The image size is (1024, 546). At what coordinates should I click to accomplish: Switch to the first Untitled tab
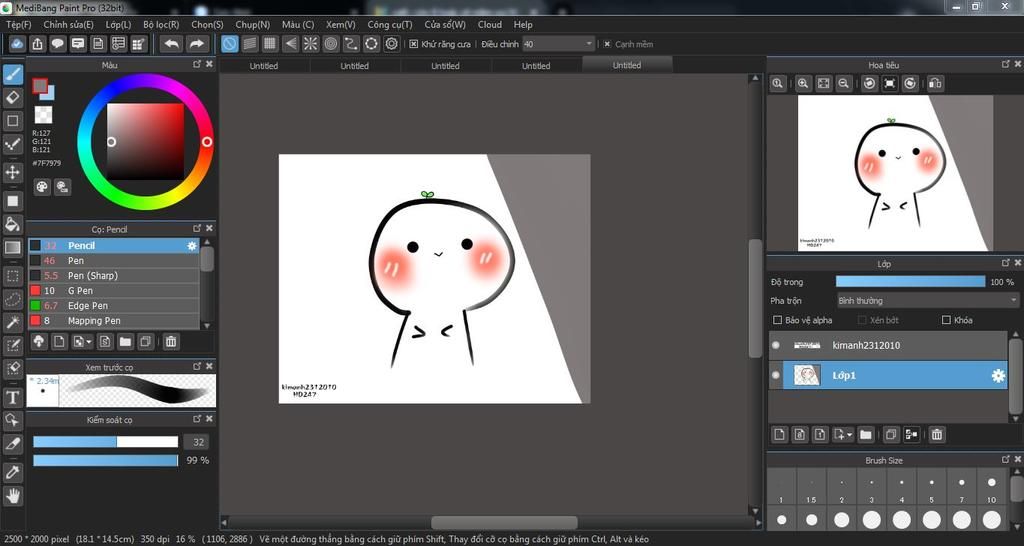[x=264, y=65]
